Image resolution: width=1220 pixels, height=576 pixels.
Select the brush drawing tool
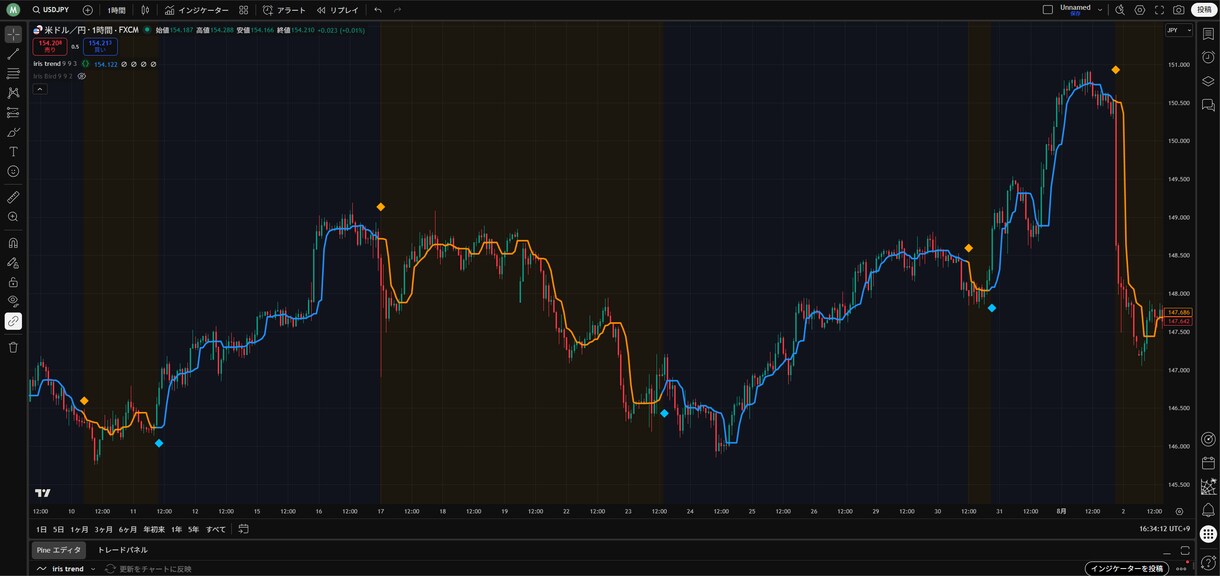pos(13,132)
